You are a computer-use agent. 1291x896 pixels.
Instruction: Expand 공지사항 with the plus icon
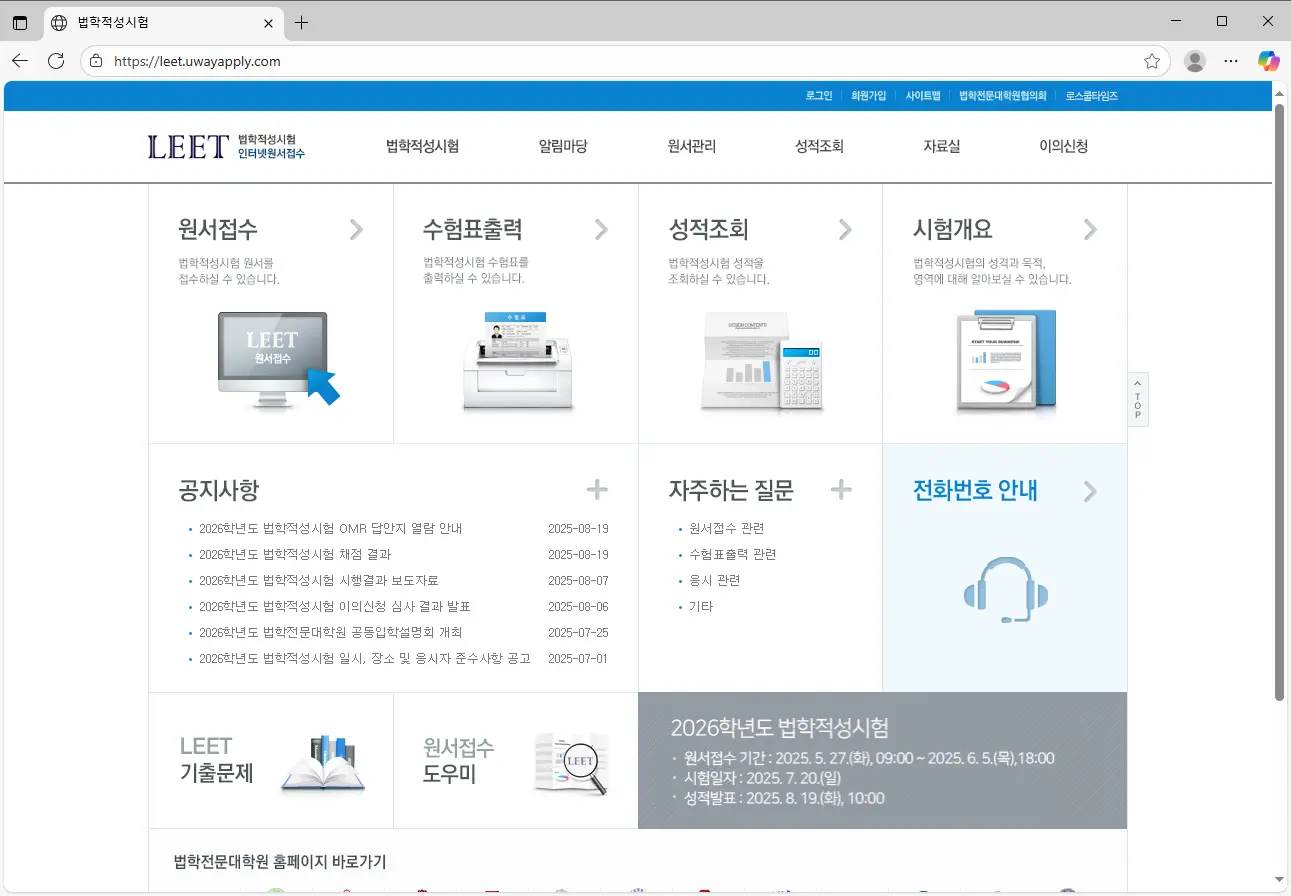pyautogui.click(x=597, y=489)
